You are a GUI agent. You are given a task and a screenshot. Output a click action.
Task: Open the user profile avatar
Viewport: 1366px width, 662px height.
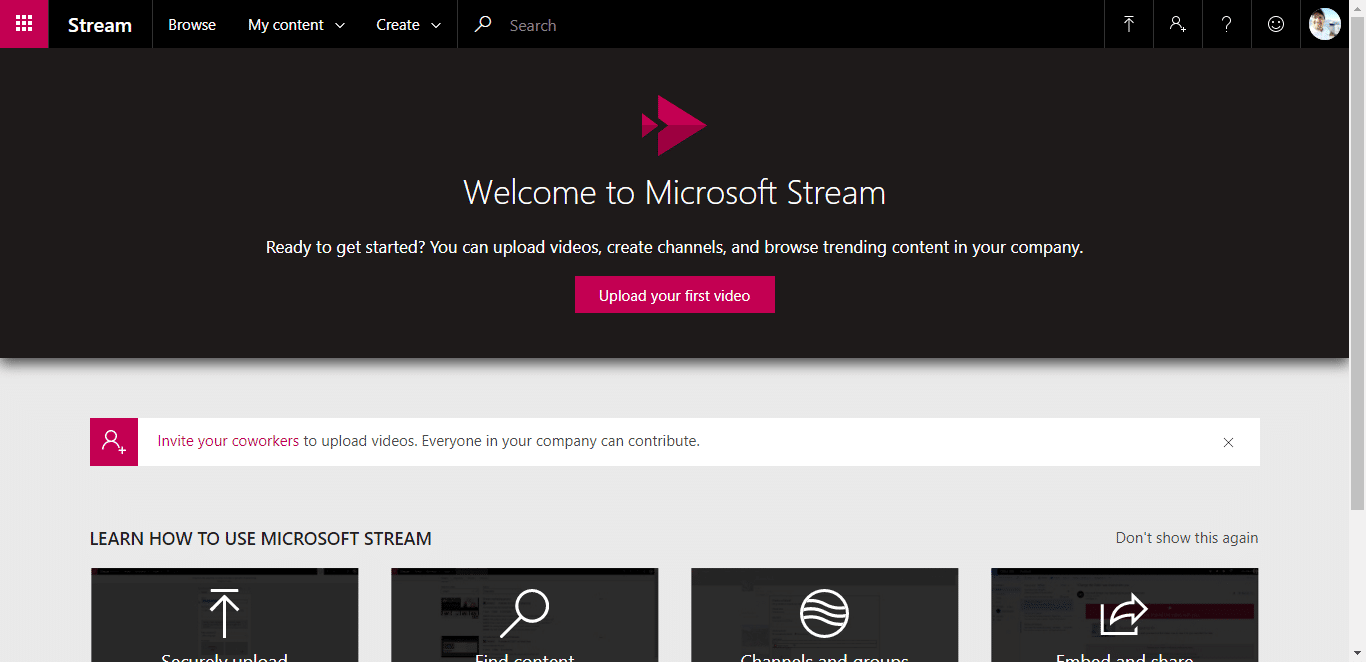tap(1325, 24)
